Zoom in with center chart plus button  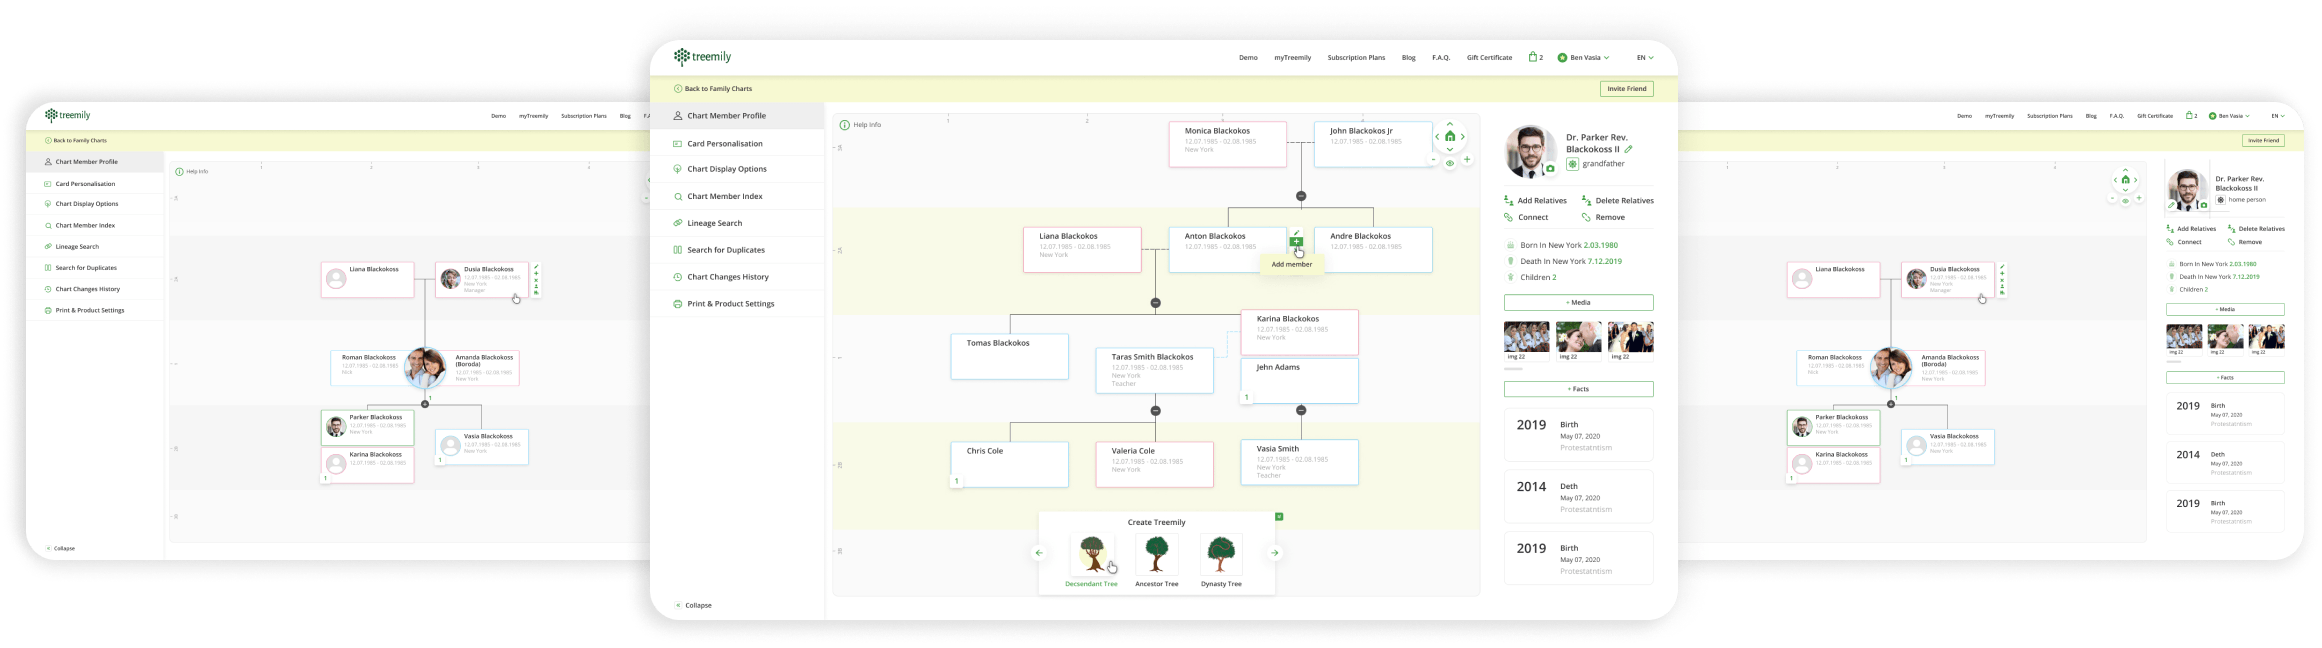point(1467,160)
